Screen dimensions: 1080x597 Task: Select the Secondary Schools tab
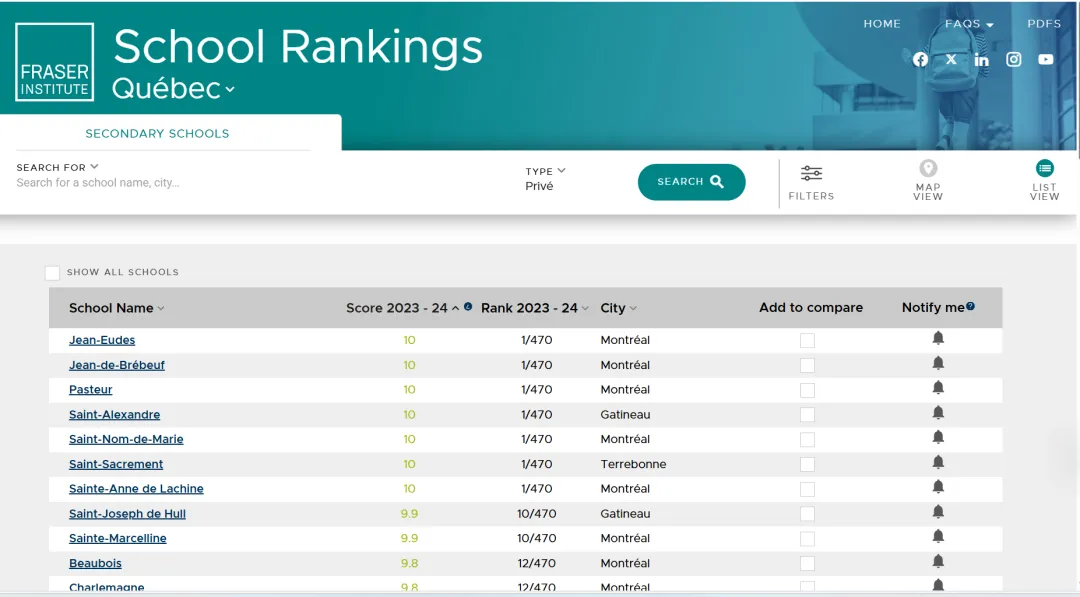[x=157, y=134]
